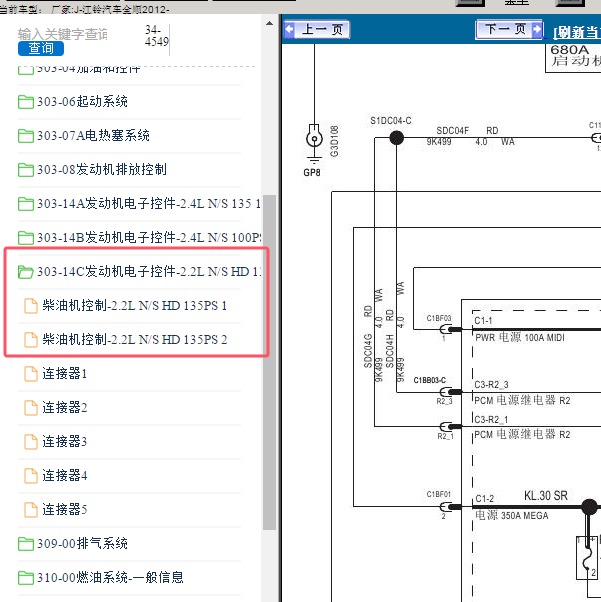Click page icon beside 连接器1
Screen dimensions: 601x602
pos(31,374)
